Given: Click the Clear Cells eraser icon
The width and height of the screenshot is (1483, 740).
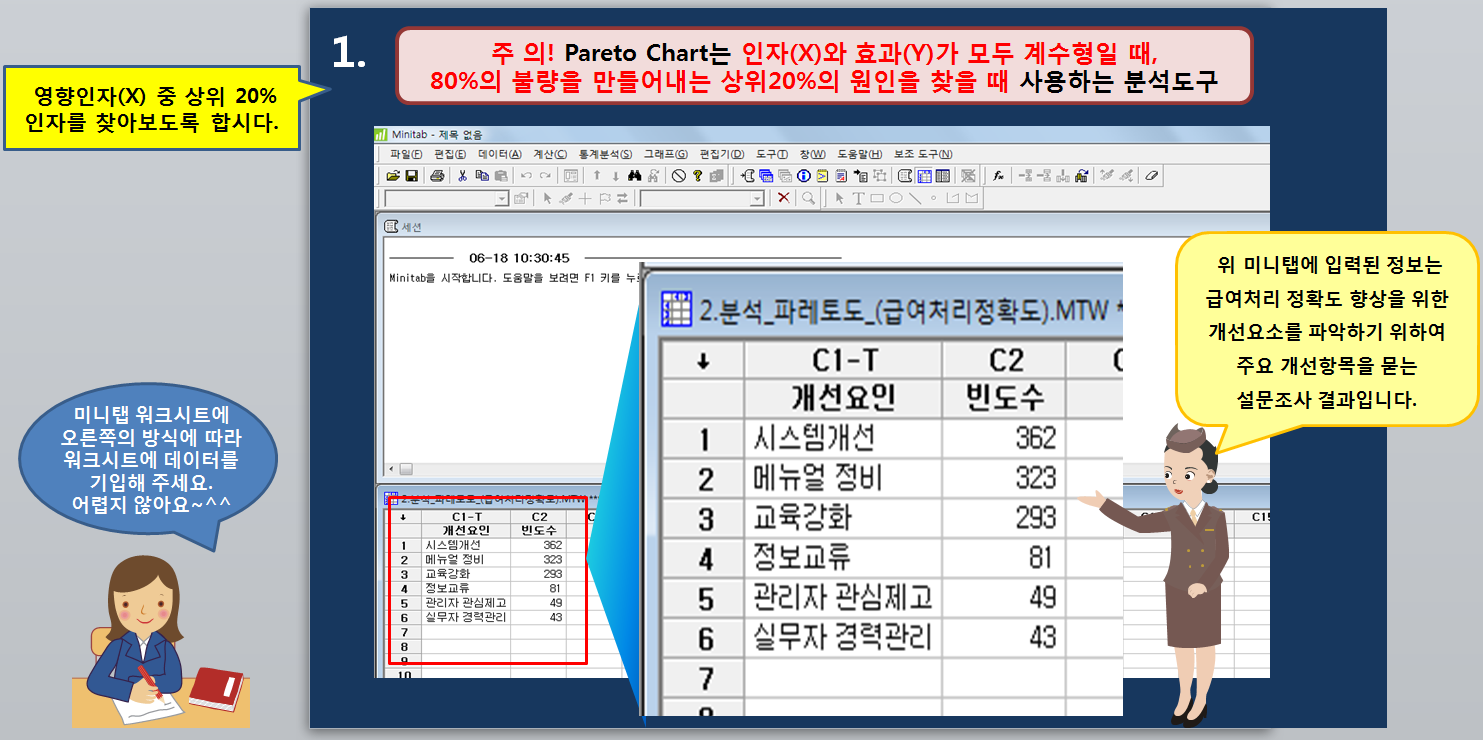Looking at the screenshot, I should pos(1152,175).
